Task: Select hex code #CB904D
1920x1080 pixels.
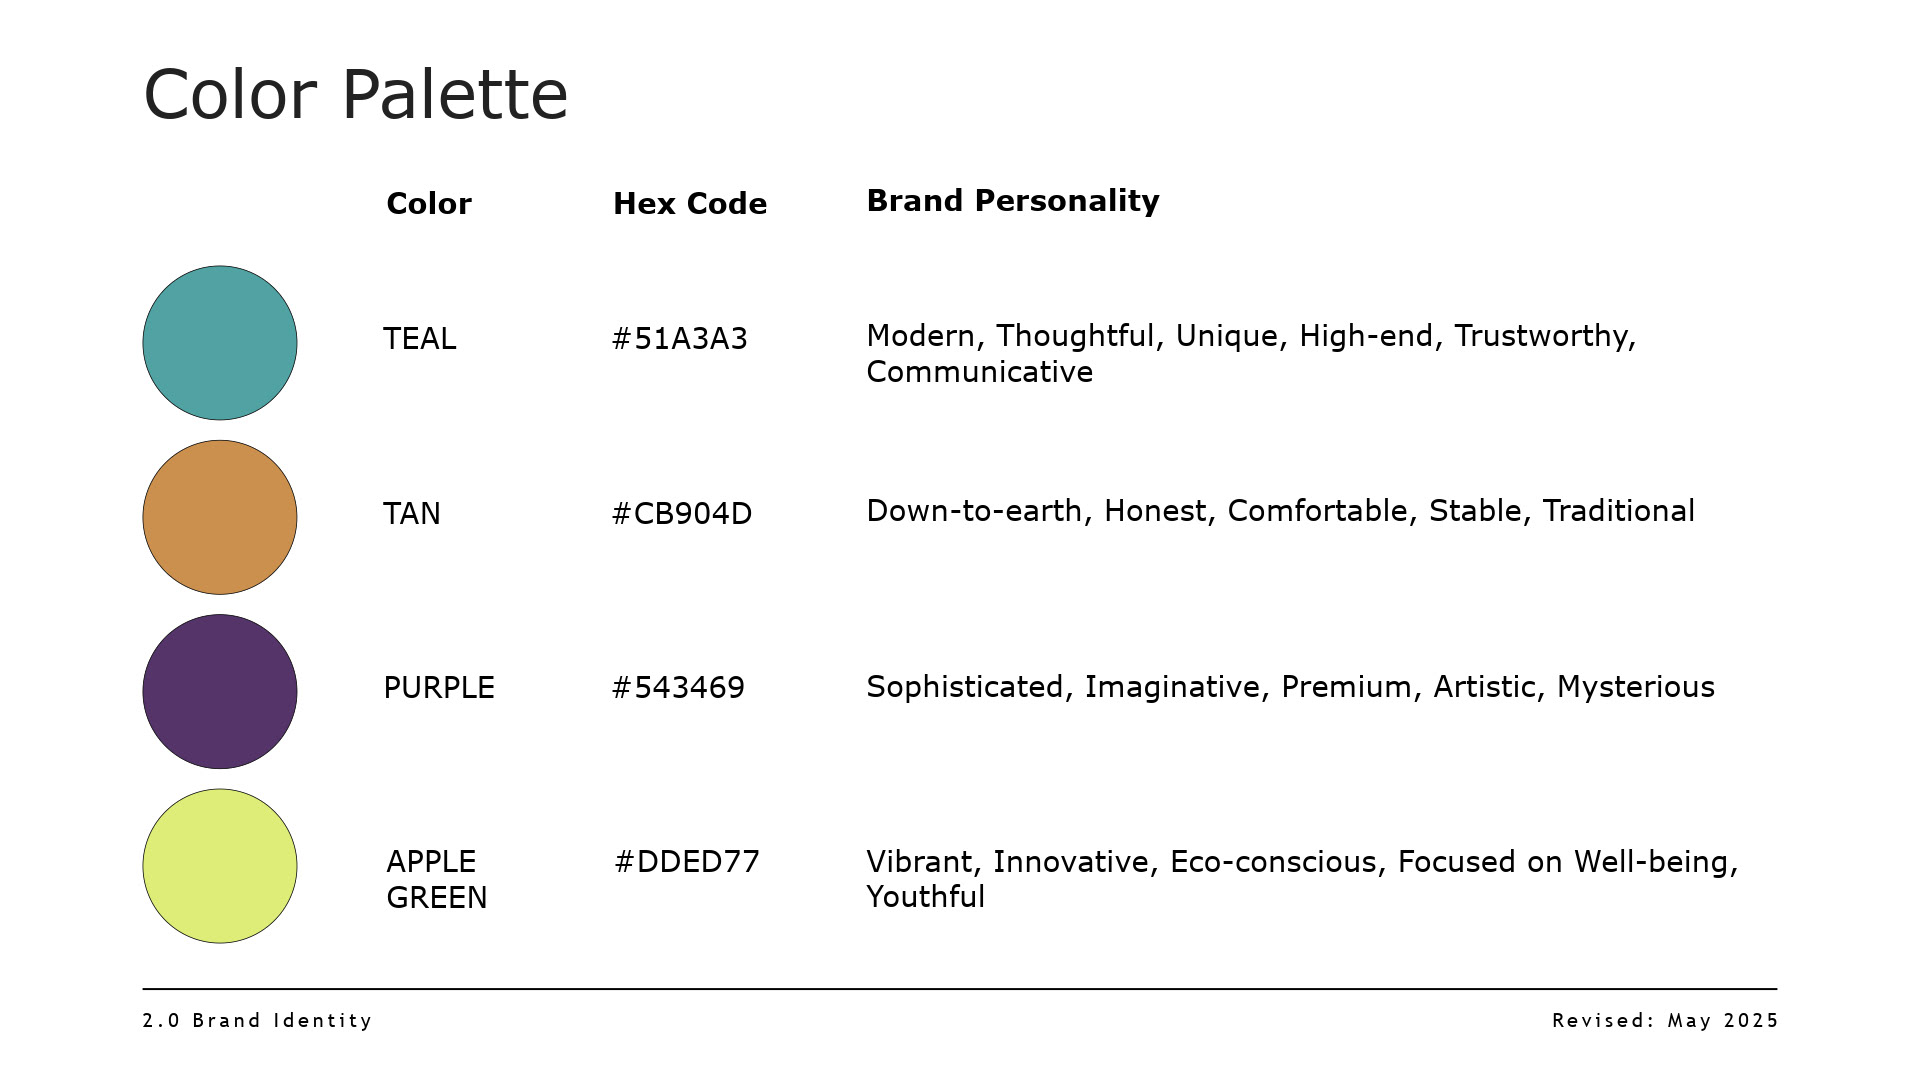Action: 681,514
